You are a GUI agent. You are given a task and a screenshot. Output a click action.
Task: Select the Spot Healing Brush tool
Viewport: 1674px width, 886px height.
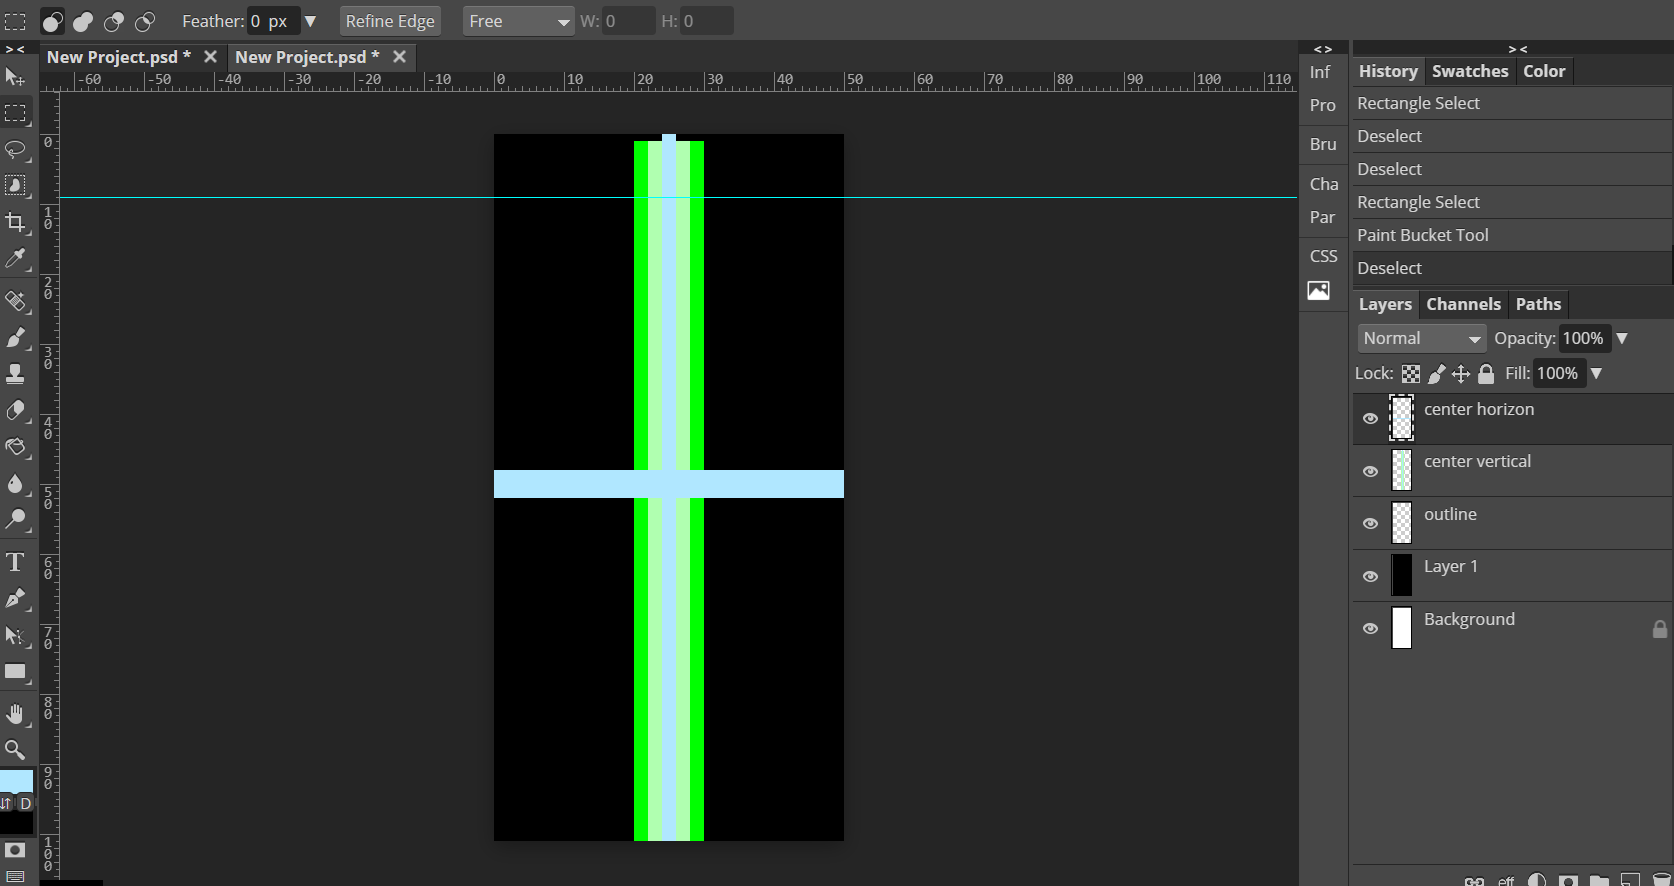[15, 301]
